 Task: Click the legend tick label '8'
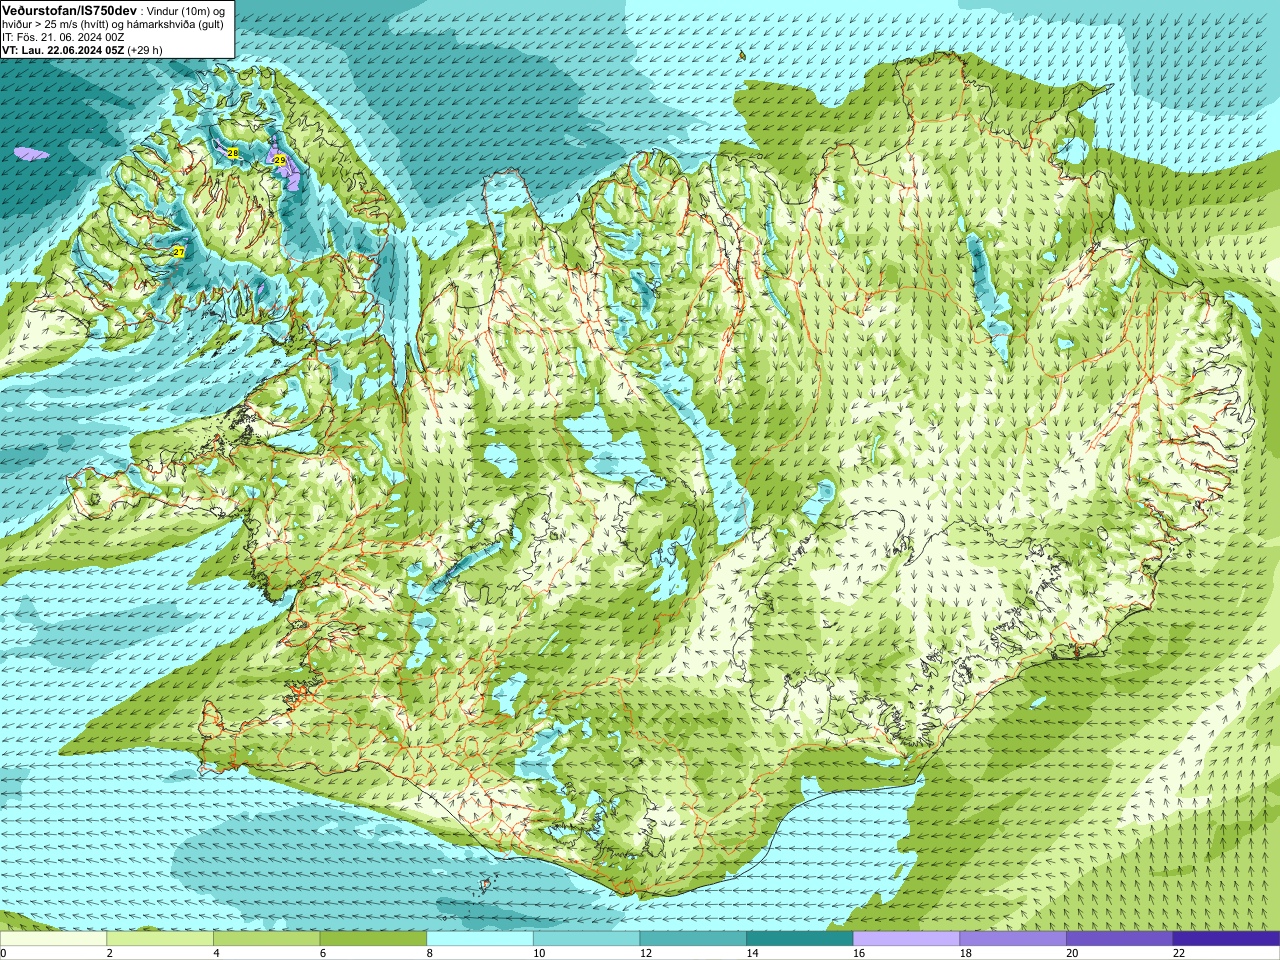(429, 954)
